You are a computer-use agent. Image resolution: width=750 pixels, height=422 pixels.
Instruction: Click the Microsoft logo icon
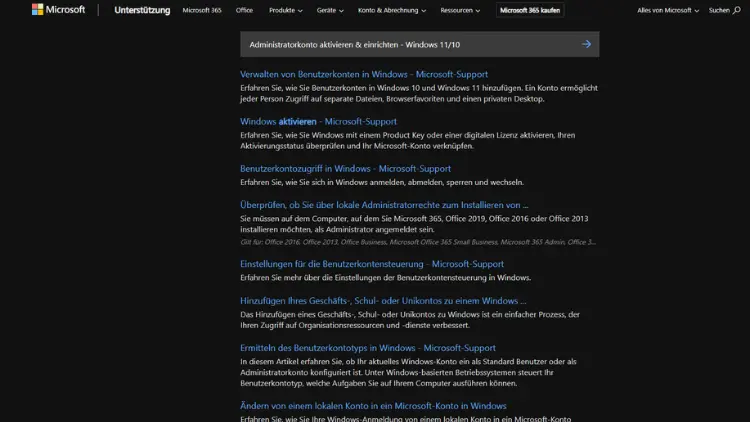(37, 10)
